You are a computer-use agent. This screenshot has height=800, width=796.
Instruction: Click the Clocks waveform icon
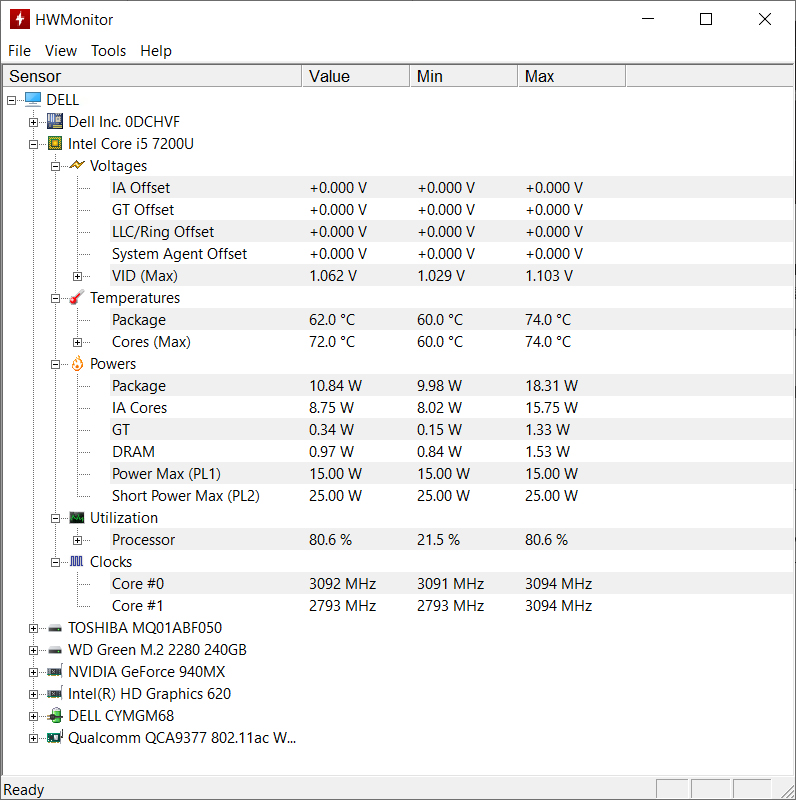pos(77,561)
